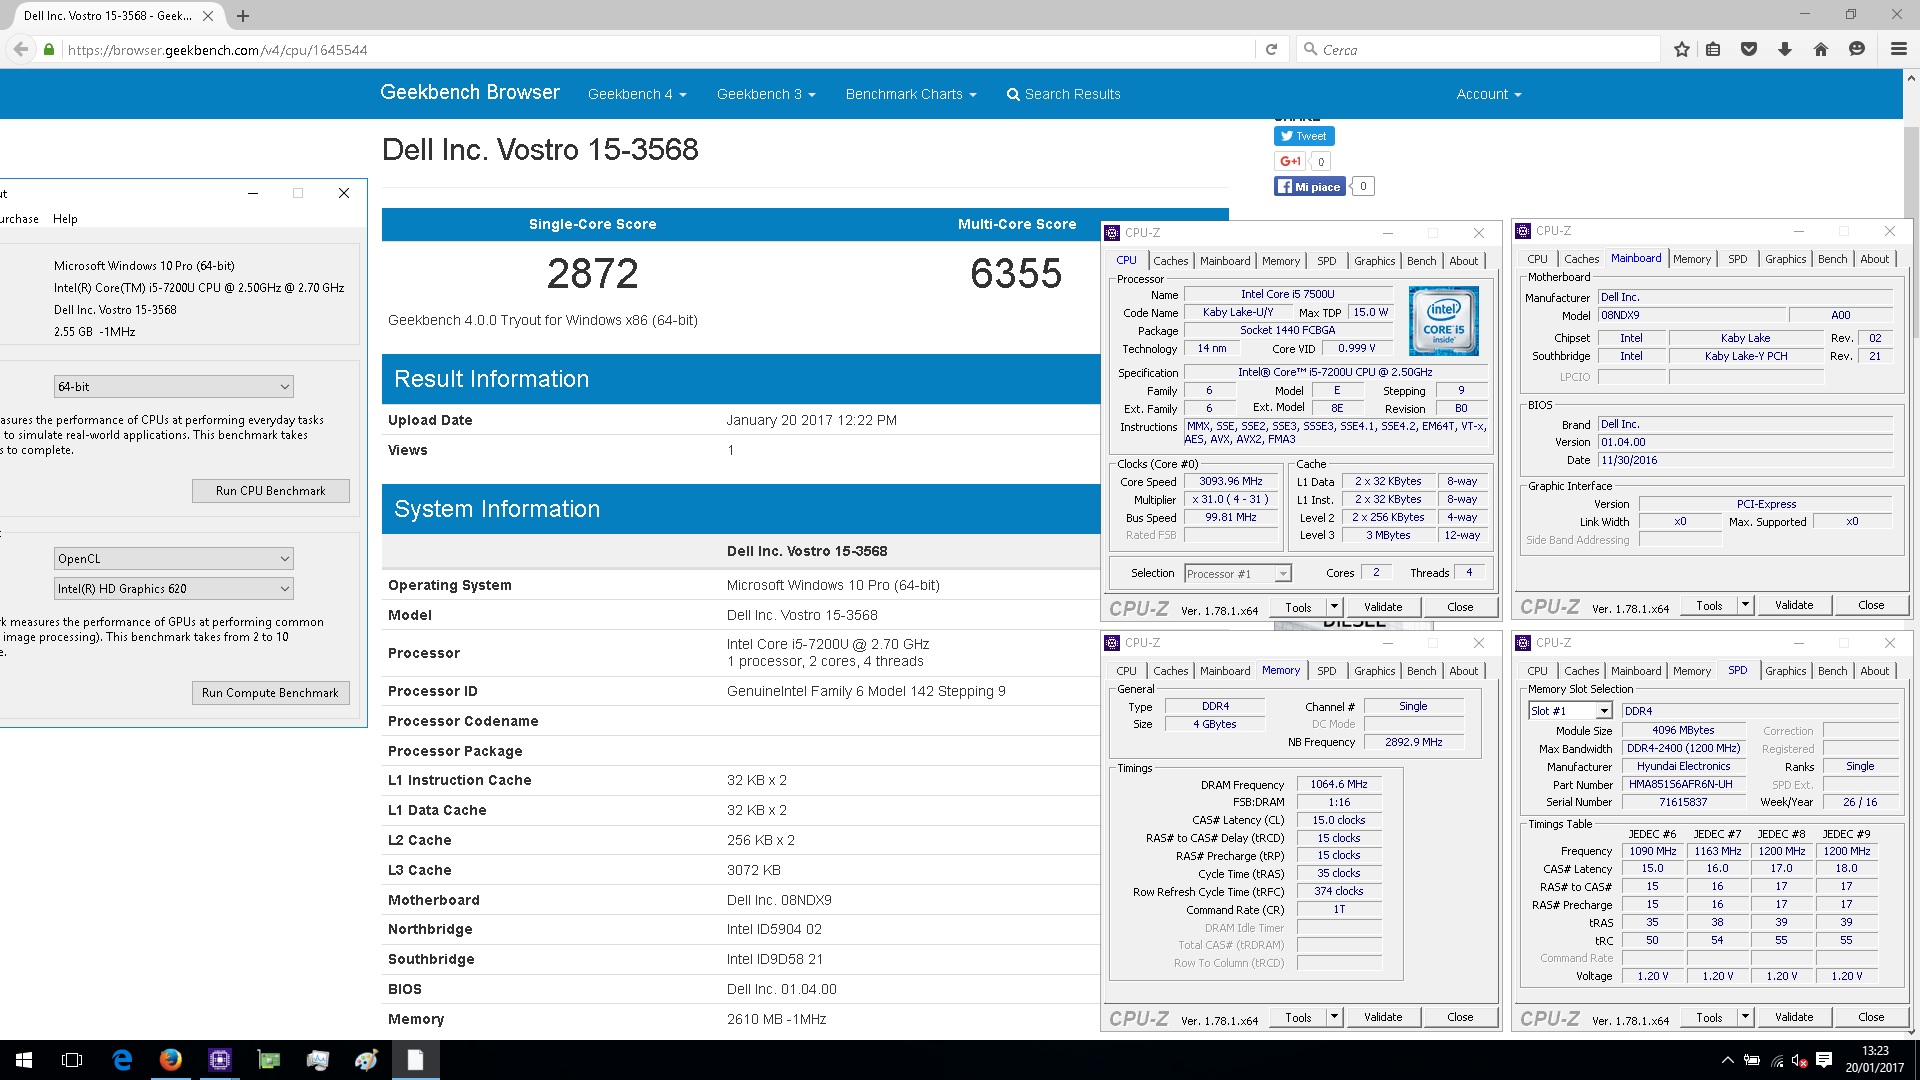Click the Single-Core Score value 2872

coord(592,274)
